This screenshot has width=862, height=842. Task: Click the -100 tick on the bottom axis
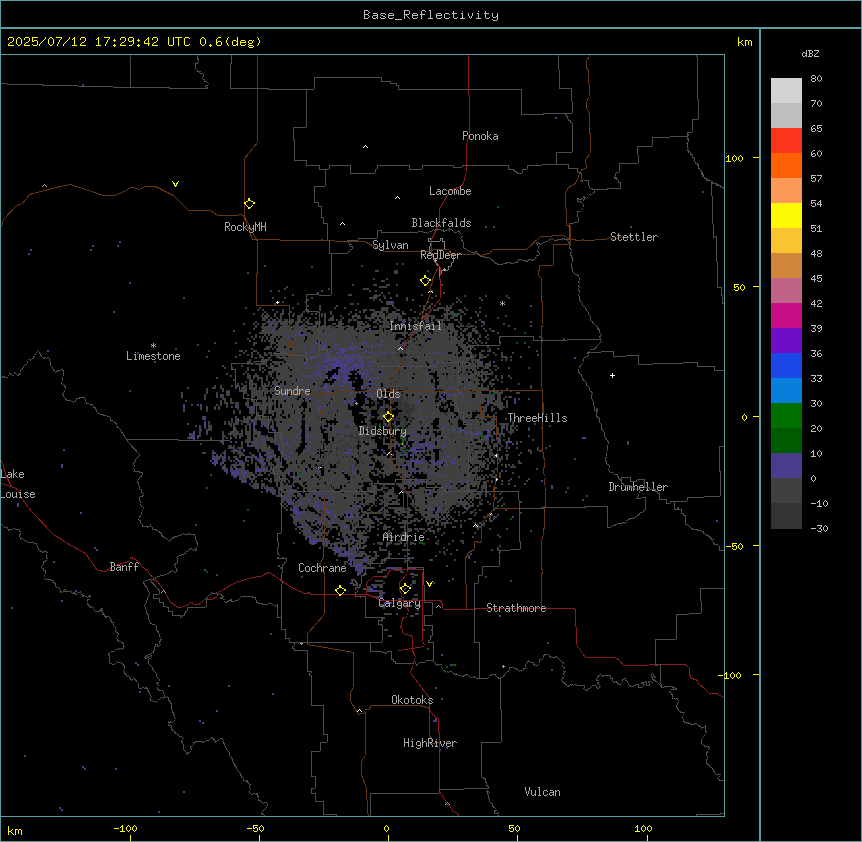125,828
